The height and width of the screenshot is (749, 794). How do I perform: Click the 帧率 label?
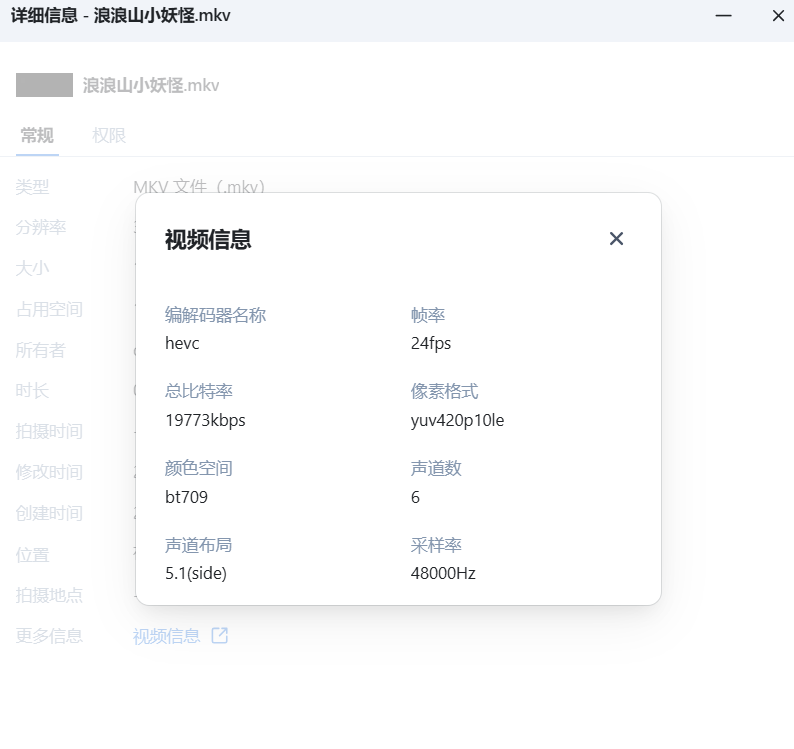click(428, 315)
